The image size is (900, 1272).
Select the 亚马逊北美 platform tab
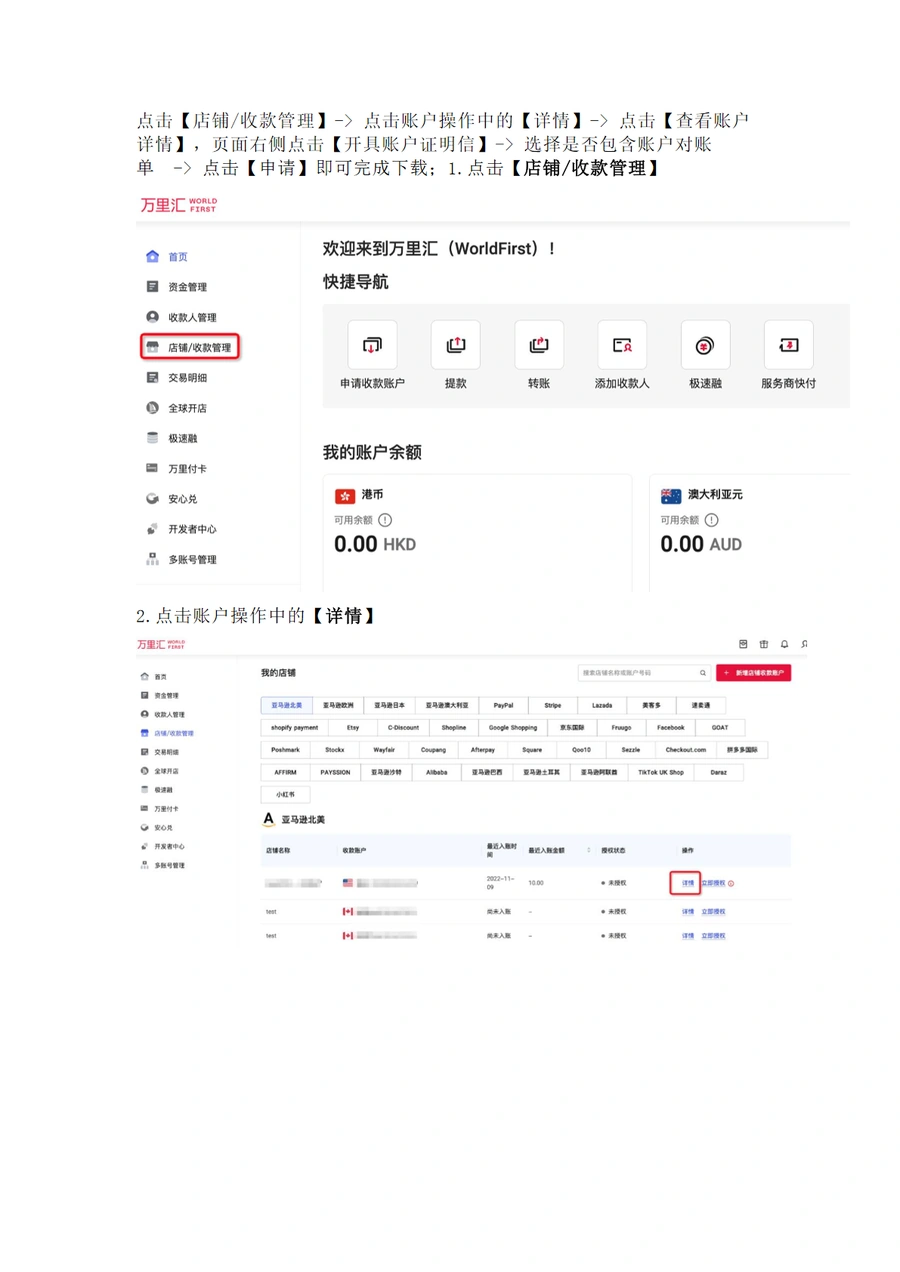tap(286, 705)
